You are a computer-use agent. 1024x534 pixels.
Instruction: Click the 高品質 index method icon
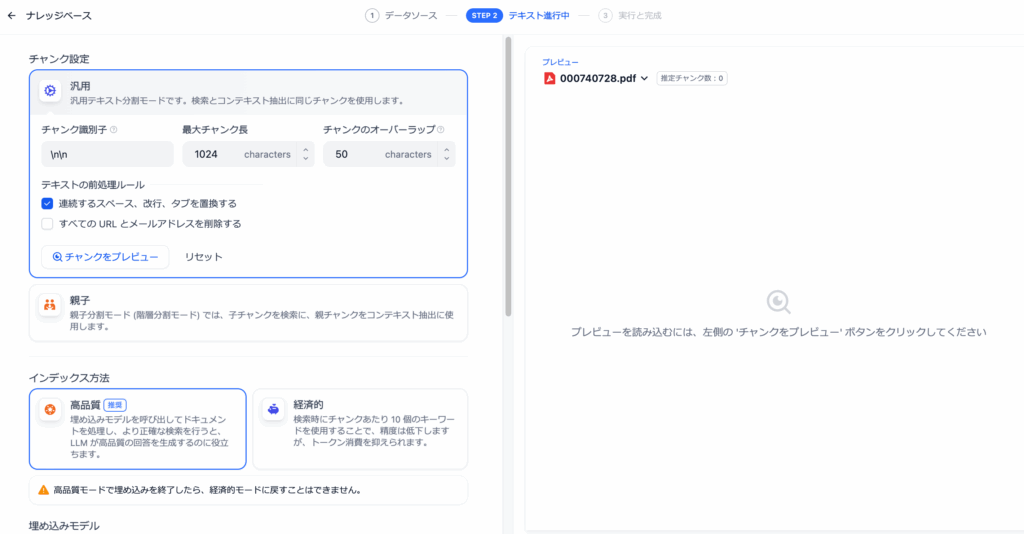click(x=50, y=410)
